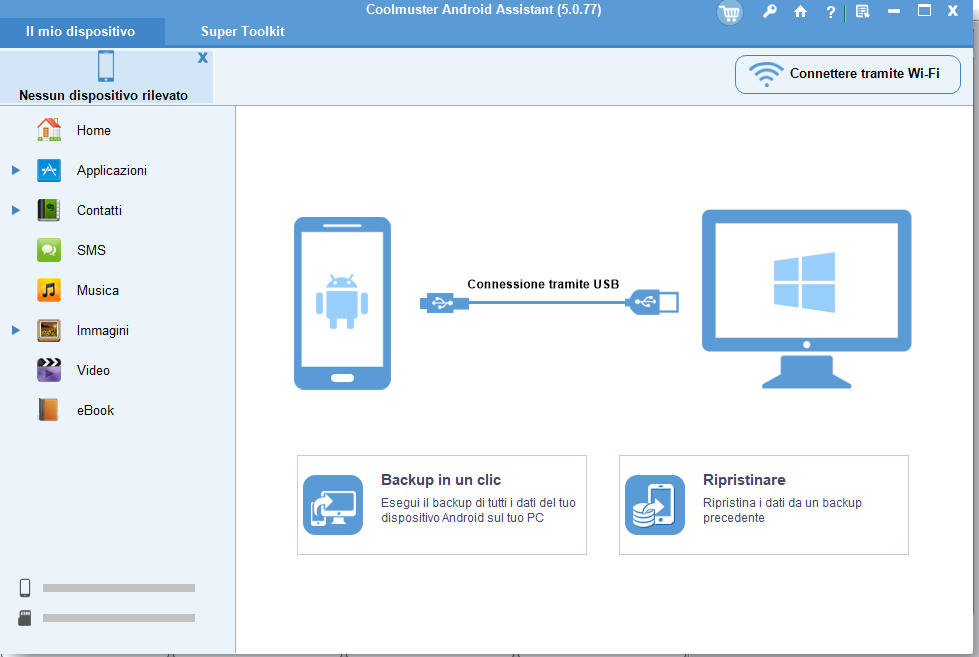The height and width of the screenshot is (657, 979).
Task: Click the phone icon above Nessun dispositivo rilevato
Action: click(106, 66)
